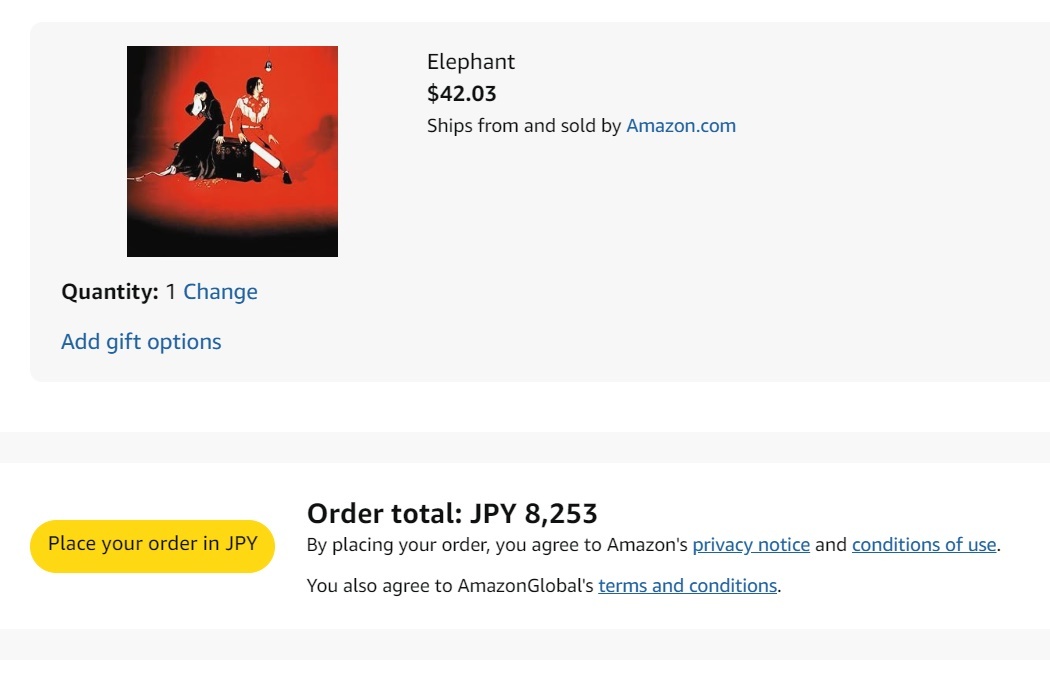
Task: Click the 'By placing your order' agreement text
Action: point(497,545)
